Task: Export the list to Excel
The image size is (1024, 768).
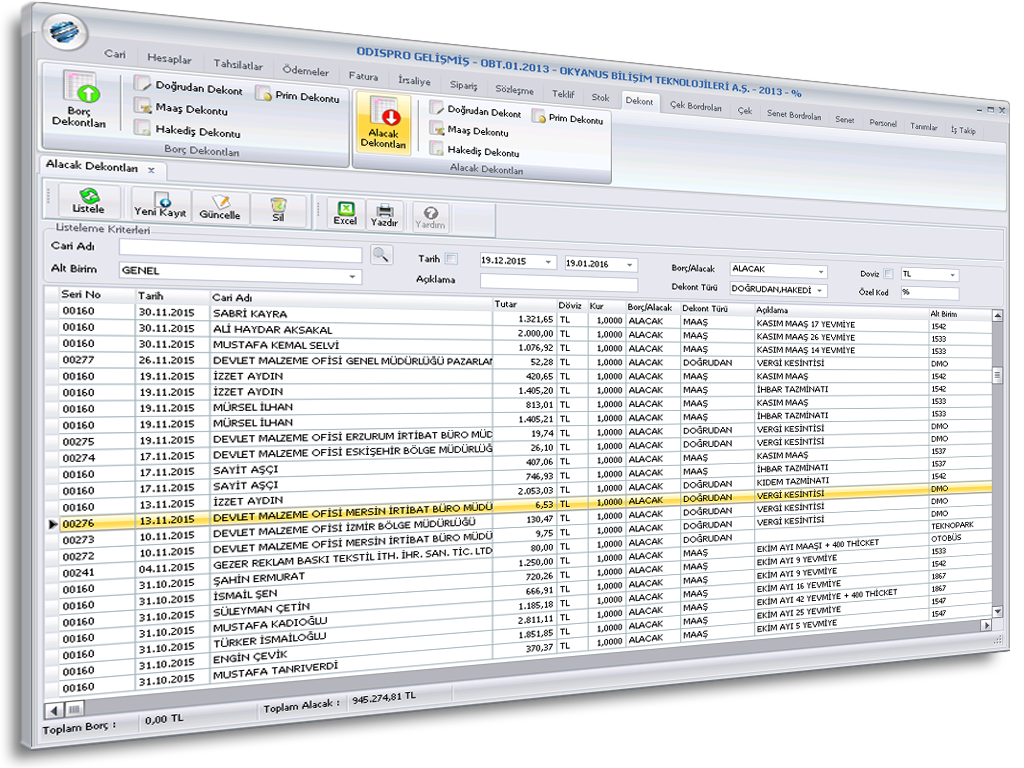Action: [x=345, y=213]
